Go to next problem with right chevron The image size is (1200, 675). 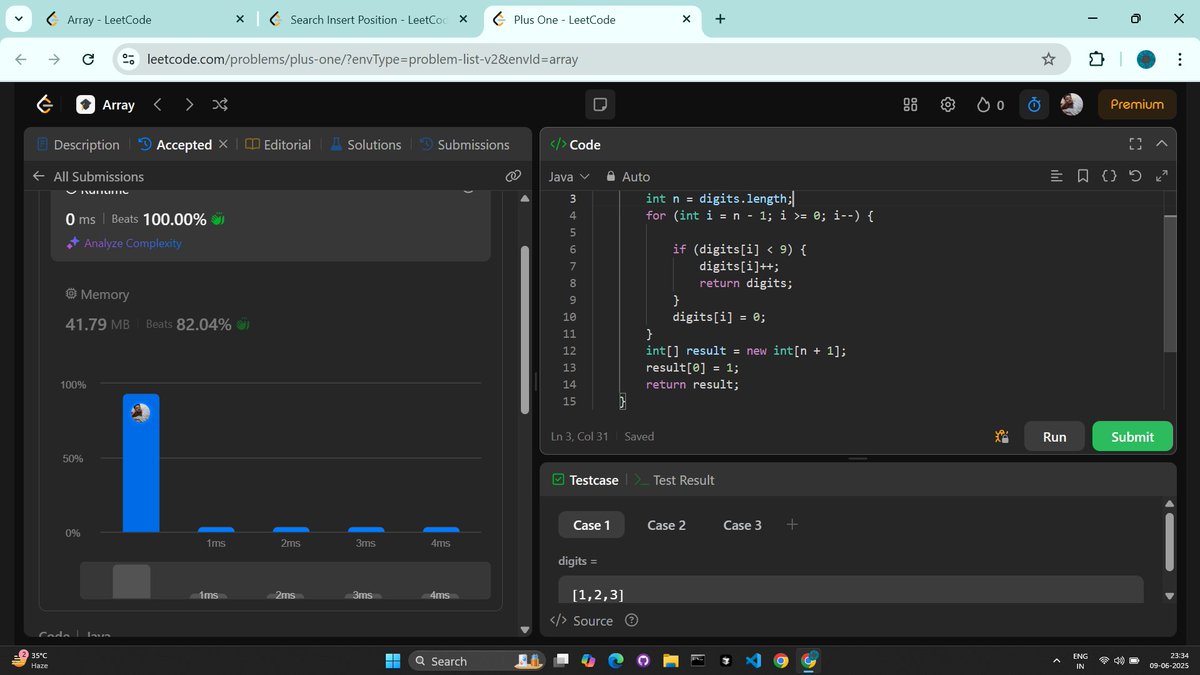tap(189, 104)
